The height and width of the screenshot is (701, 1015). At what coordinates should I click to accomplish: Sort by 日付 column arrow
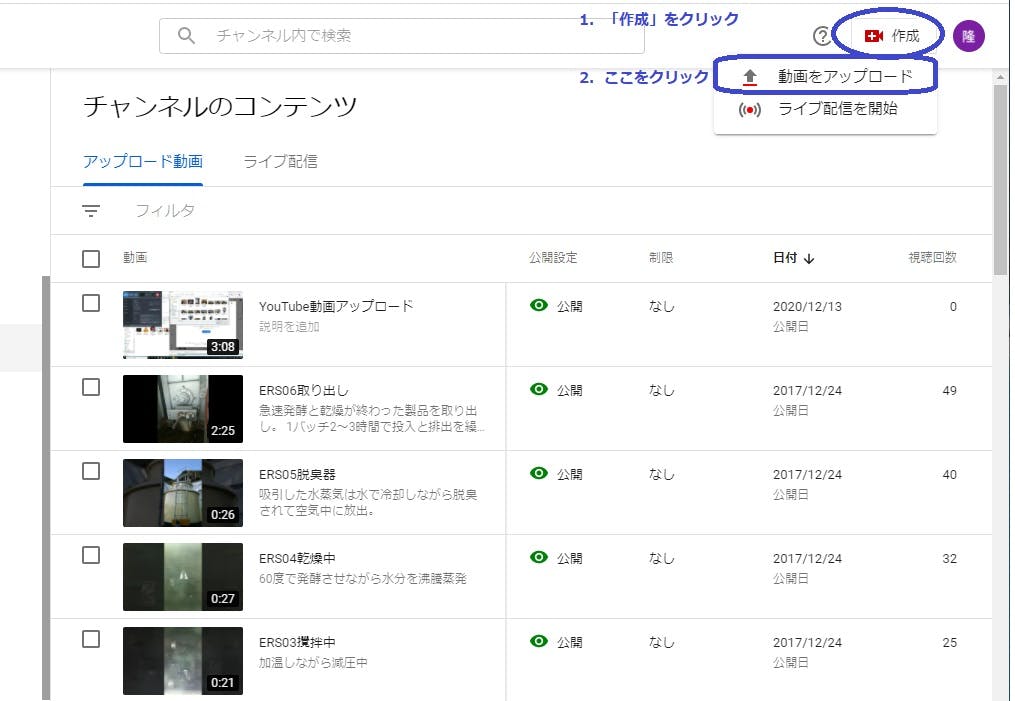tap(809, 258)
